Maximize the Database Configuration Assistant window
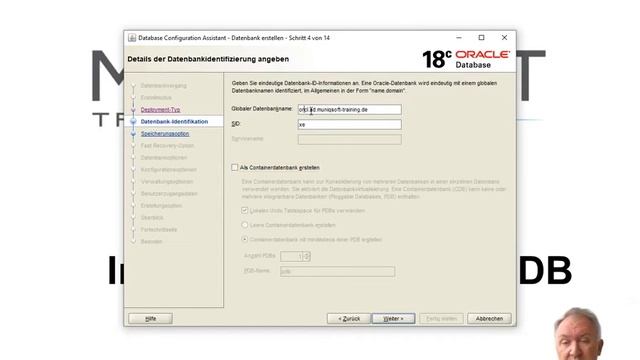This screenshot has height=360, width=640. coord(482,38)
